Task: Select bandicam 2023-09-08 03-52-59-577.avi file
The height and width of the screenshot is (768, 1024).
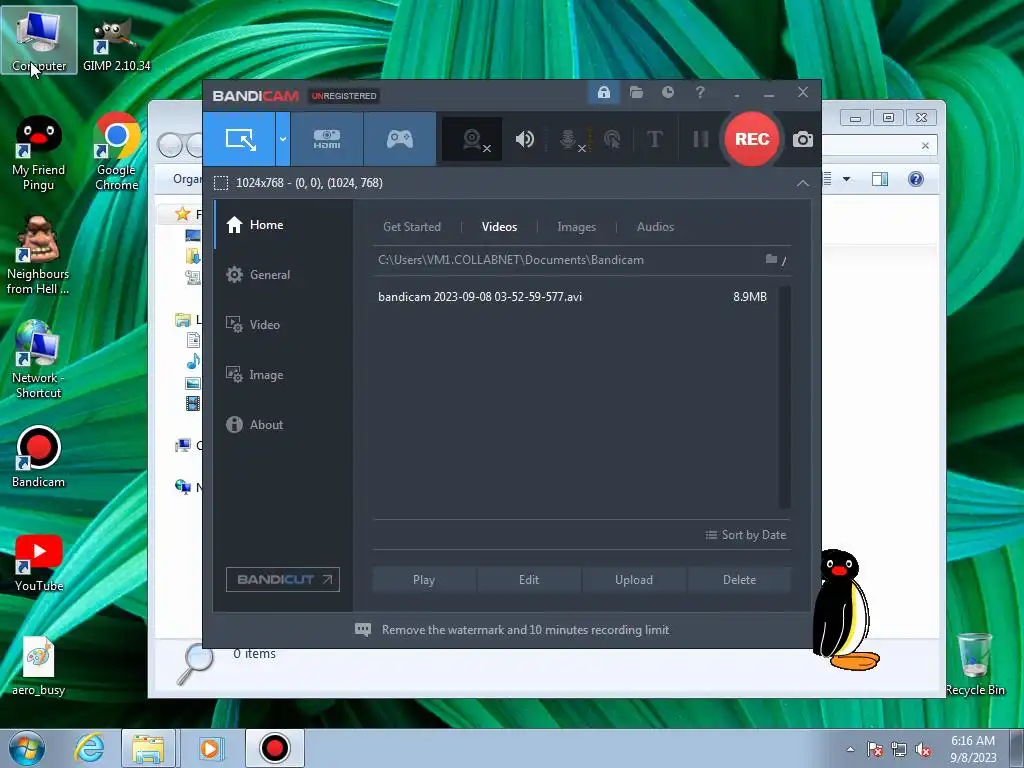Action: click(x=572, y=297)
